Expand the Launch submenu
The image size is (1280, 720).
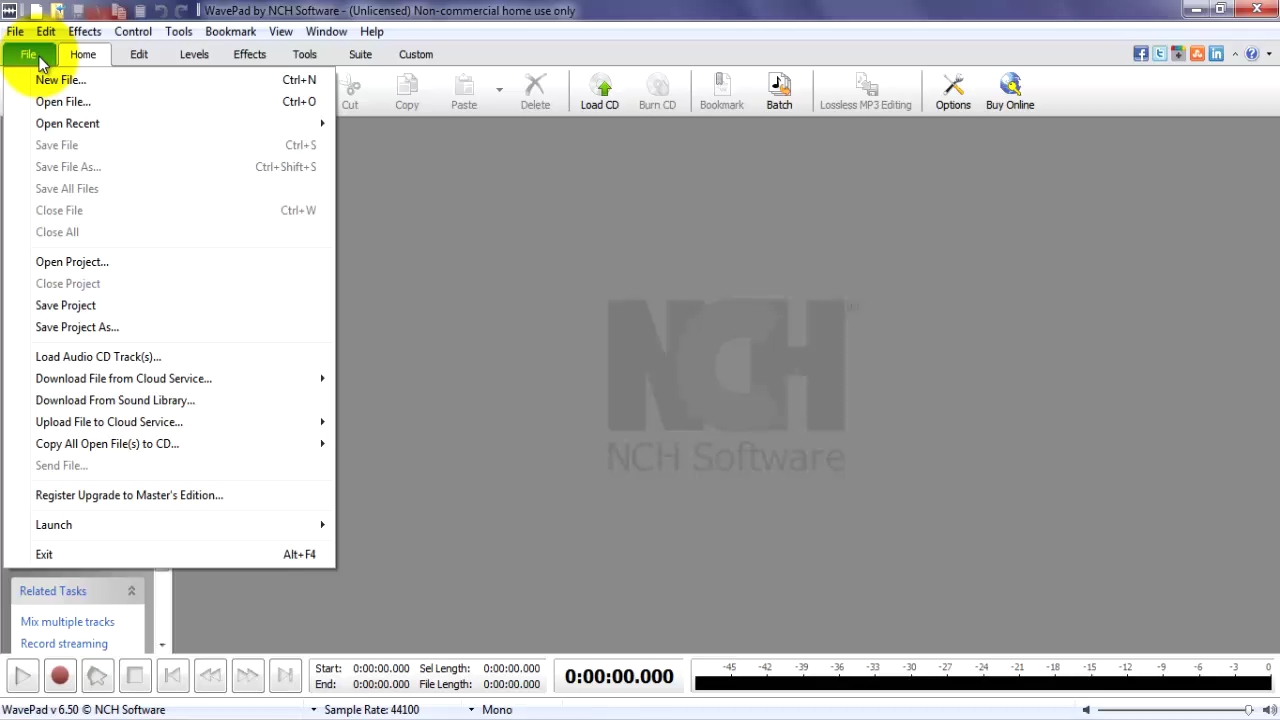coord(180,525)
